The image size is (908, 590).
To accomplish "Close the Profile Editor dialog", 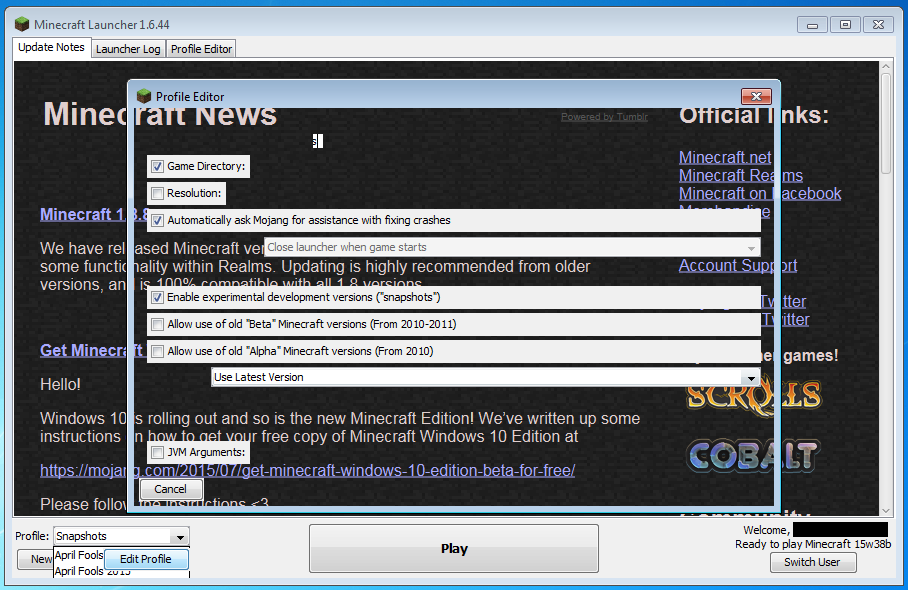I will pyautogui.click(x=756, y=96).
